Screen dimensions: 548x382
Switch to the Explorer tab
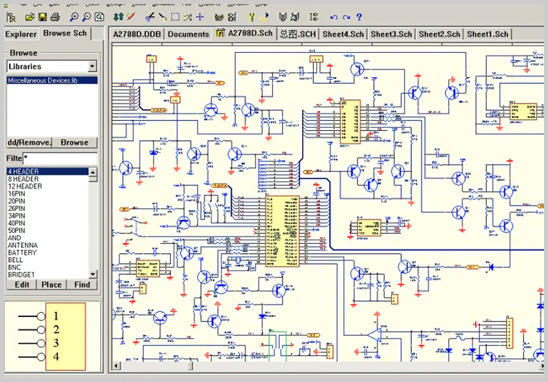point(21,34)
